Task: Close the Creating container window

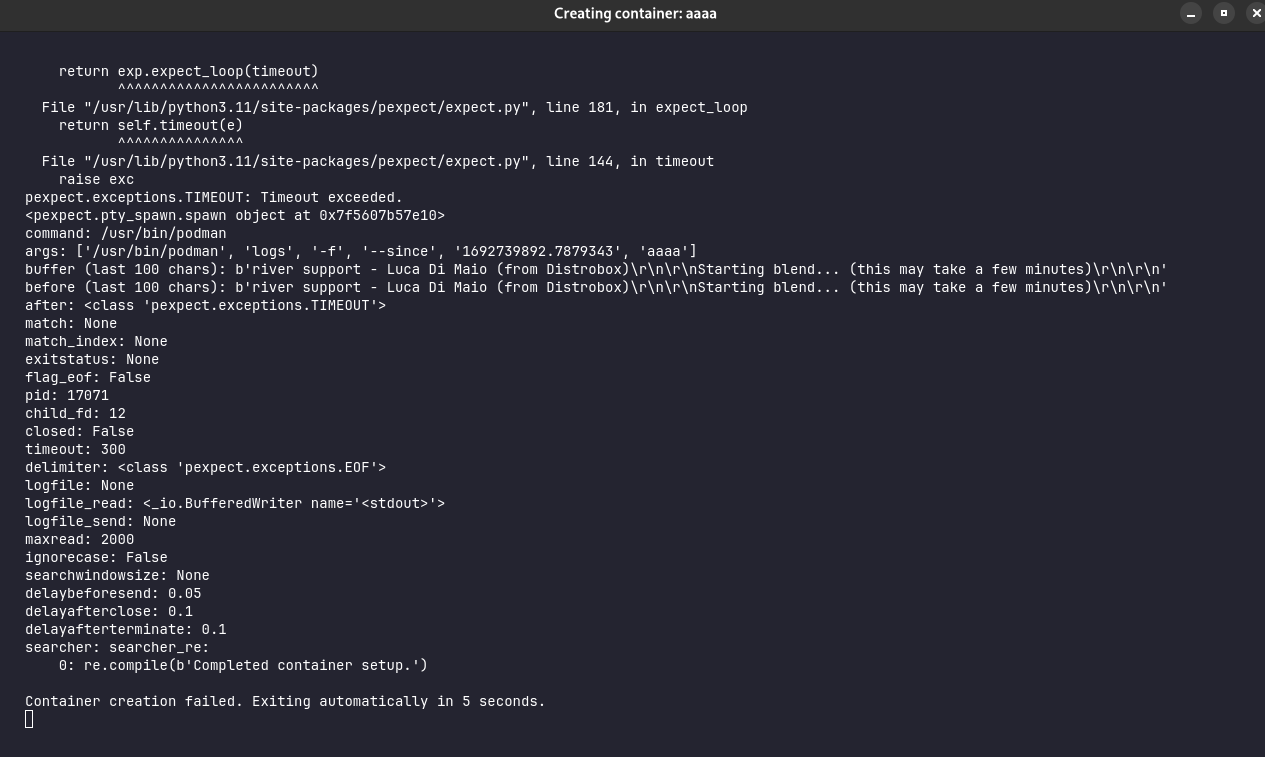Action: pyautogui.click(x=1256, y=13)
